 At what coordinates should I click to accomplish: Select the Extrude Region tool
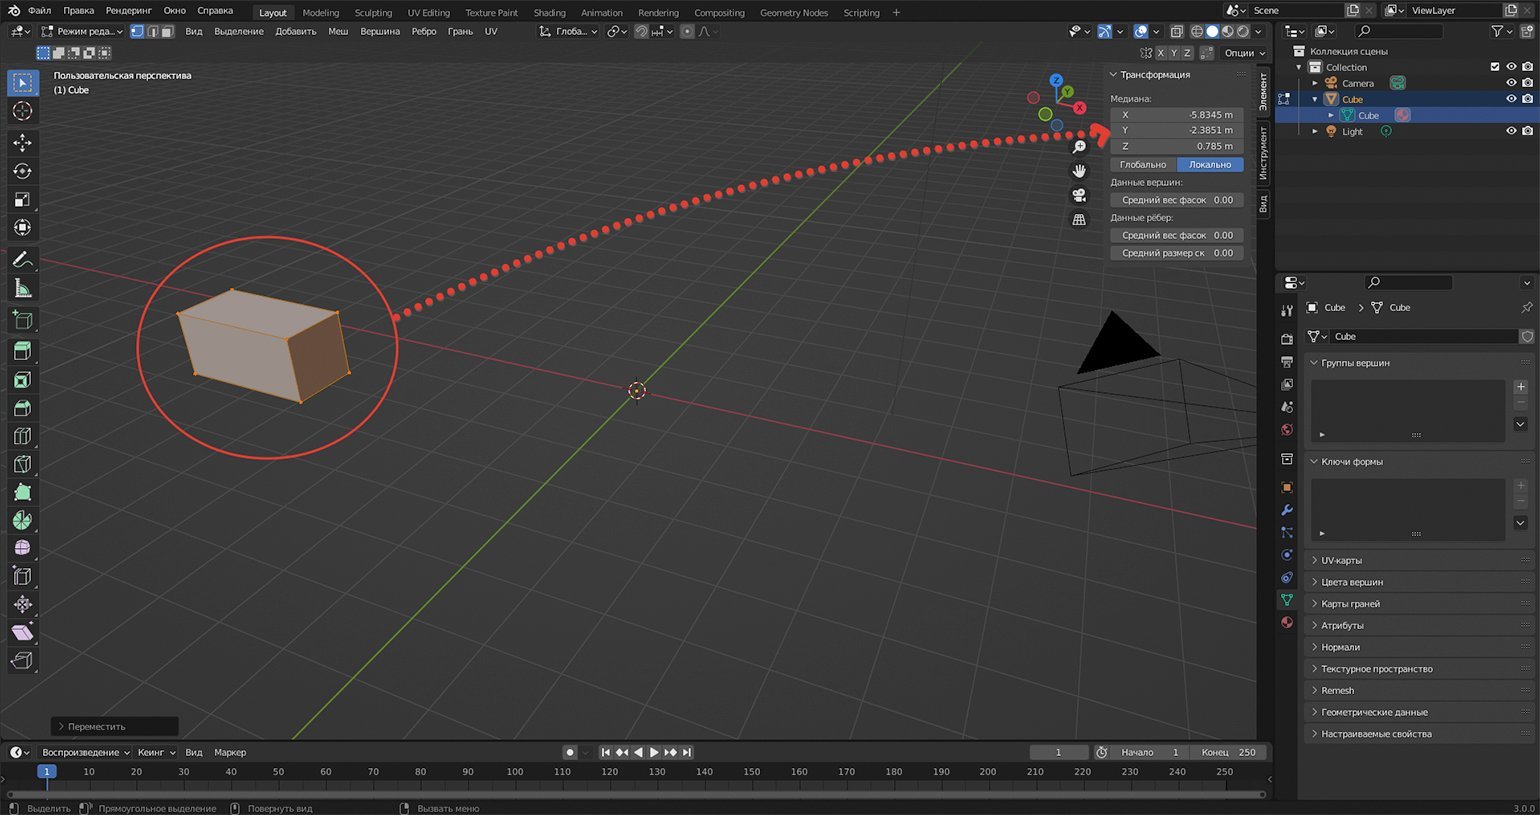tap(22, 351)
